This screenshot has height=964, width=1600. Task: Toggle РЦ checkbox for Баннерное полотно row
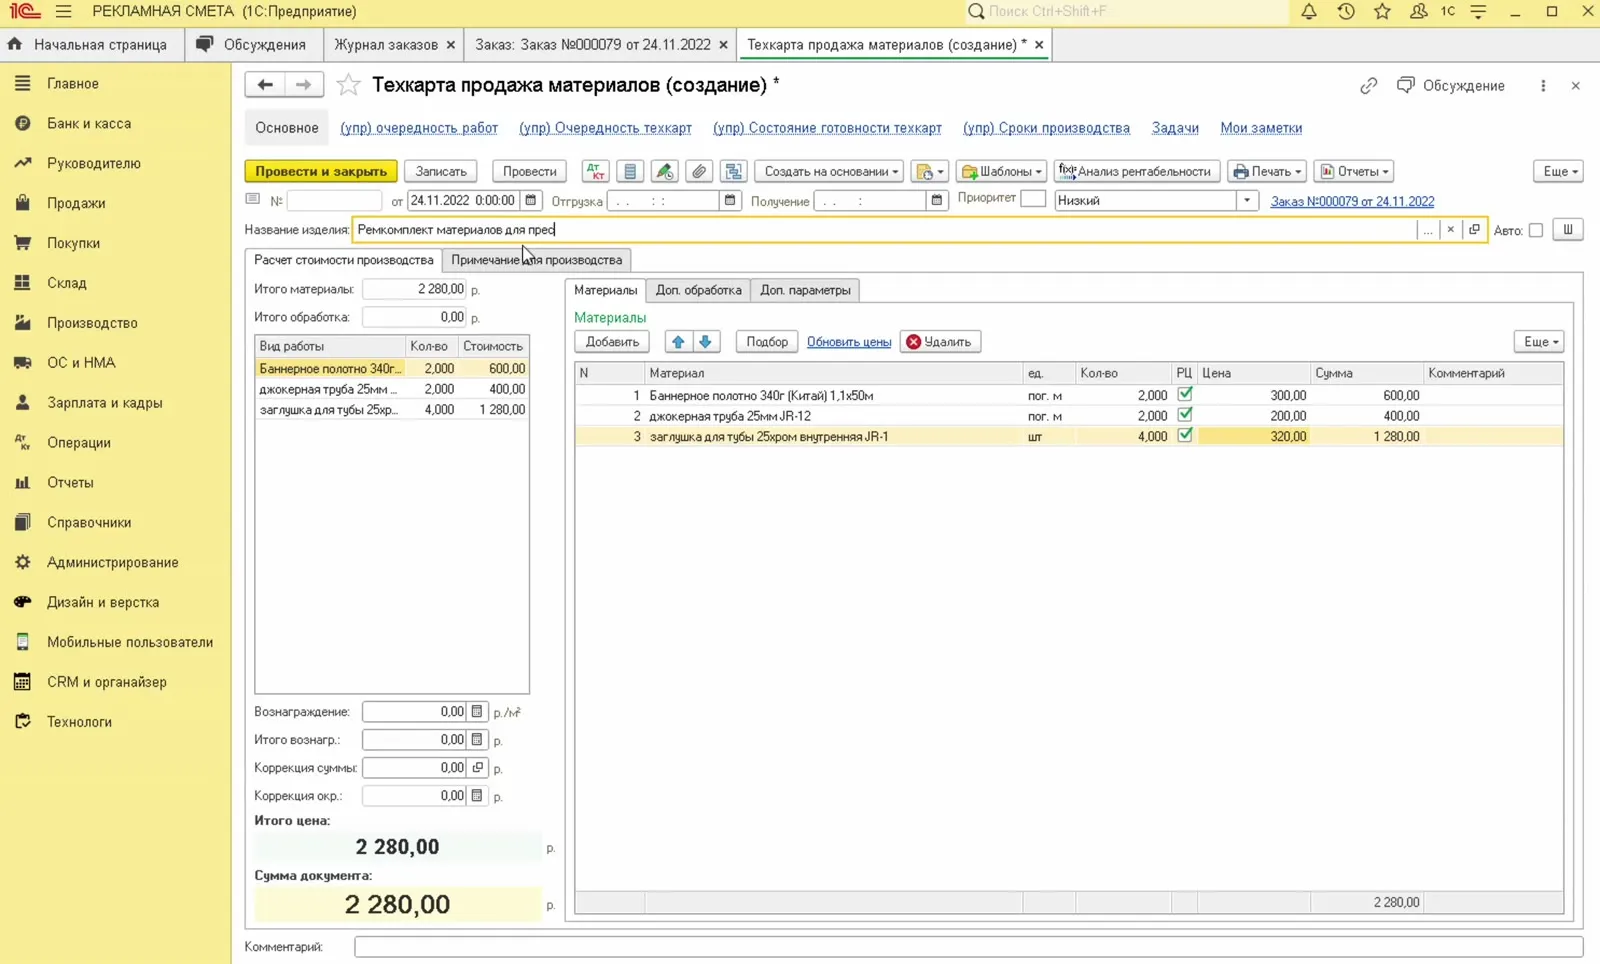click(1185, 394)
